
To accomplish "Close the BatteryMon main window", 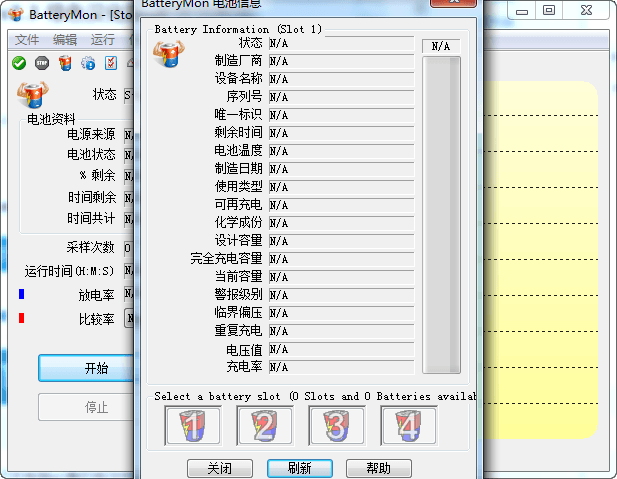I will click(586, 11).
